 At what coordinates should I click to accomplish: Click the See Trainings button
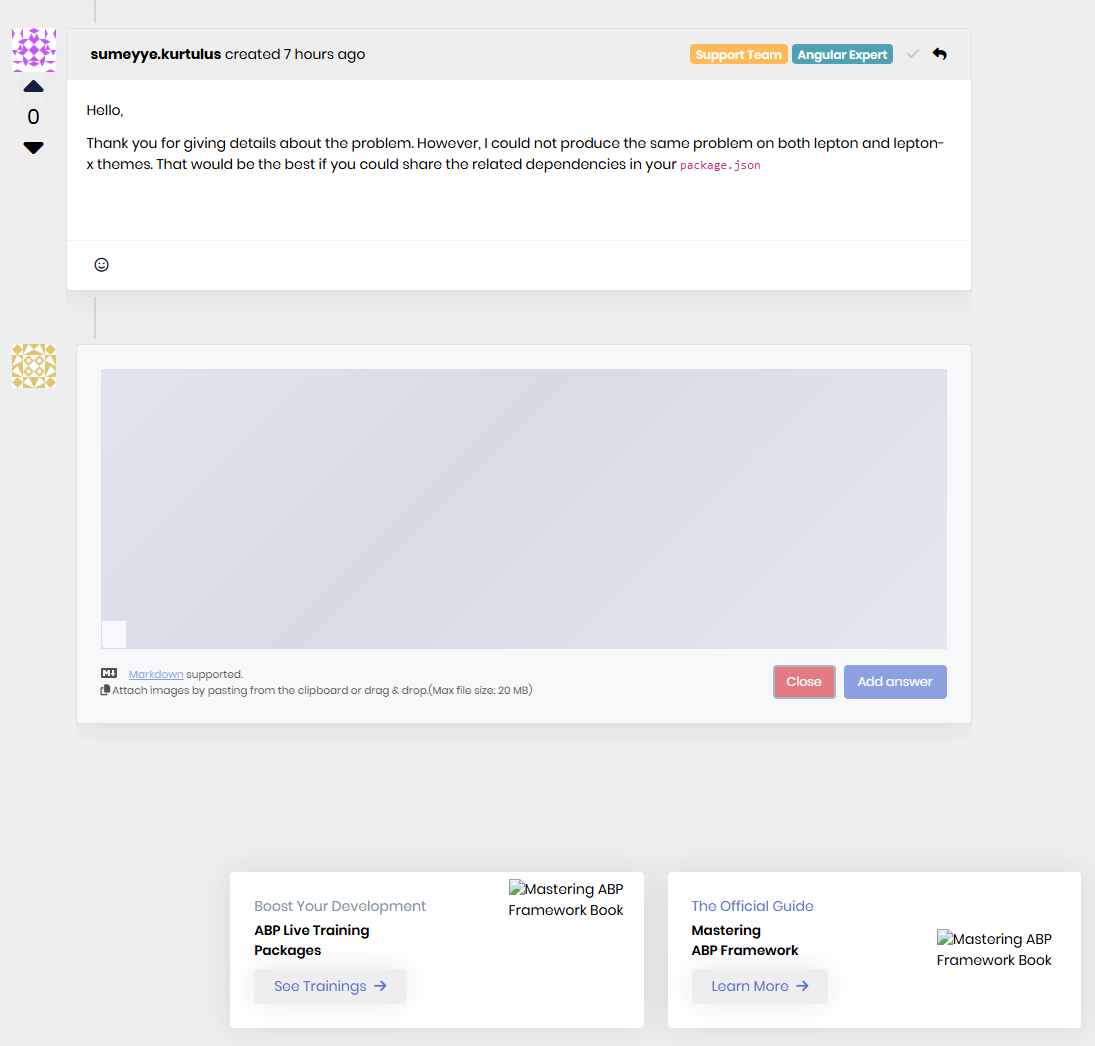pyautogui.click(x=329, y=986)
